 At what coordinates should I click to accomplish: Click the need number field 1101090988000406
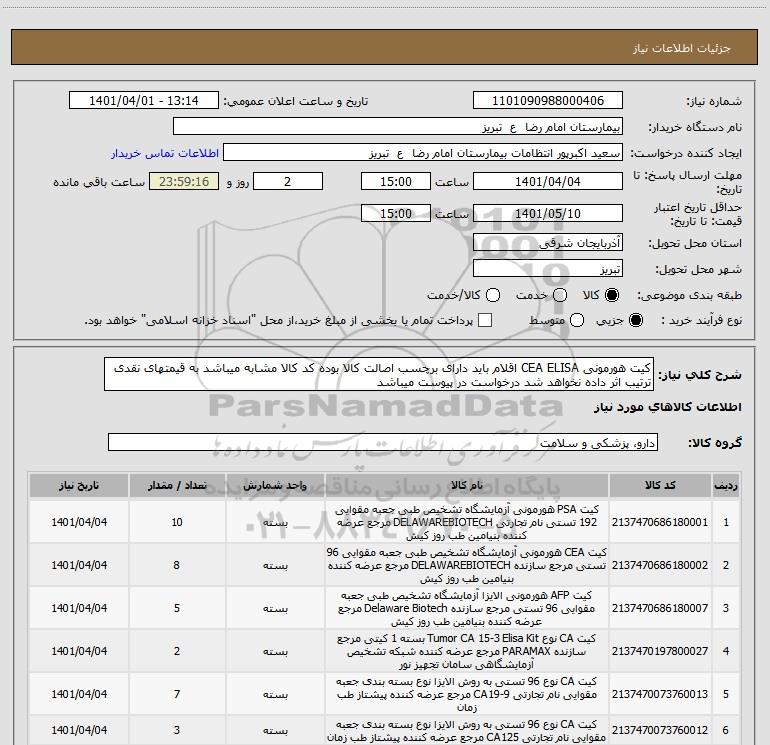point(548,101)
